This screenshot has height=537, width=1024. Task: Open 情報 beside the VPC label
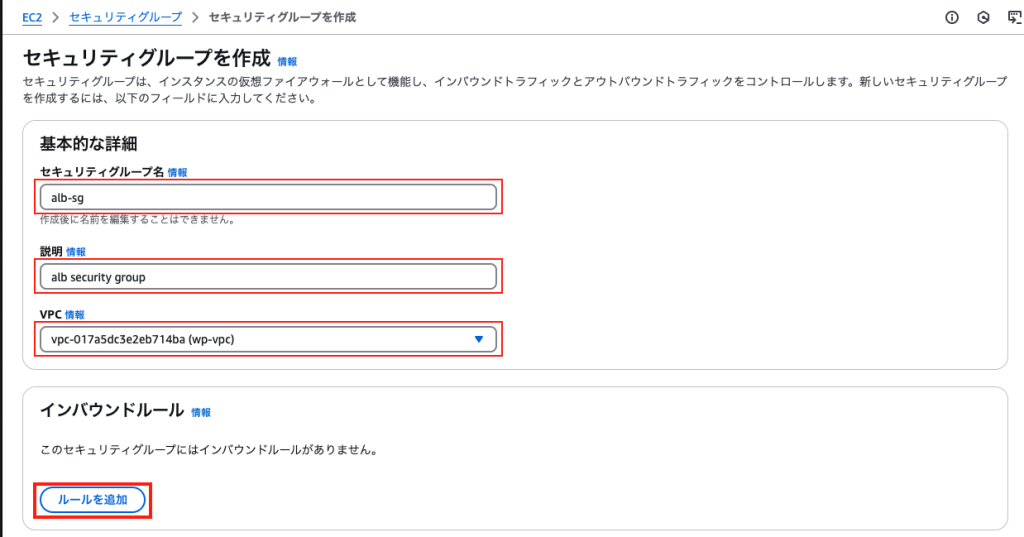pyautogui.click(x=74, y=315)
